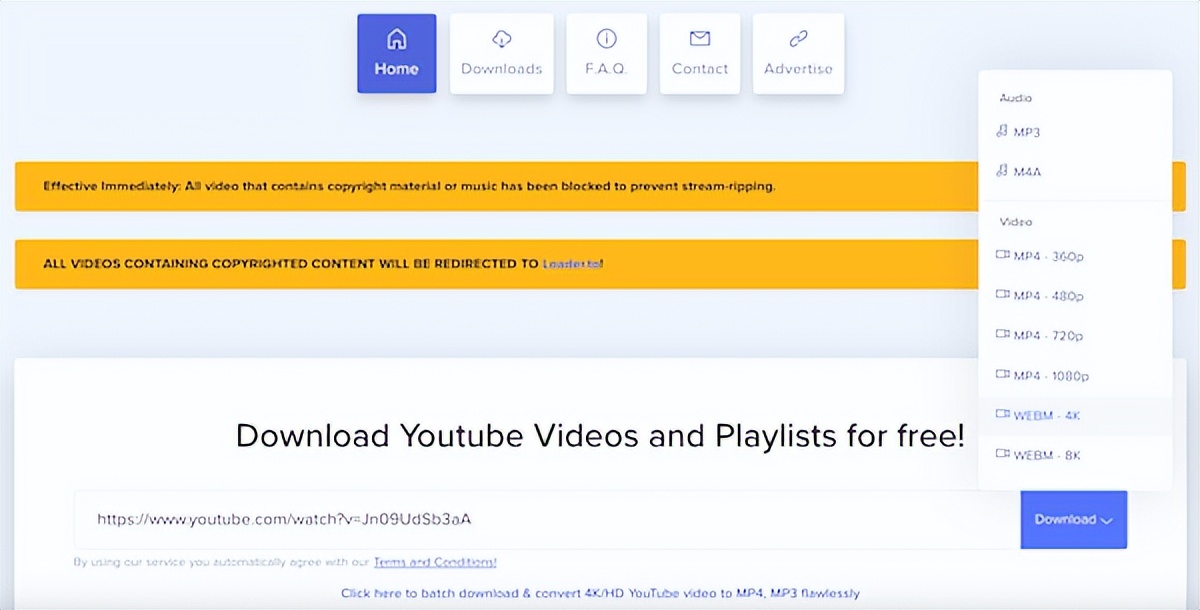Click the video icon beside WEBM - 8K

pyautogui.click(x=1003, y=454)
